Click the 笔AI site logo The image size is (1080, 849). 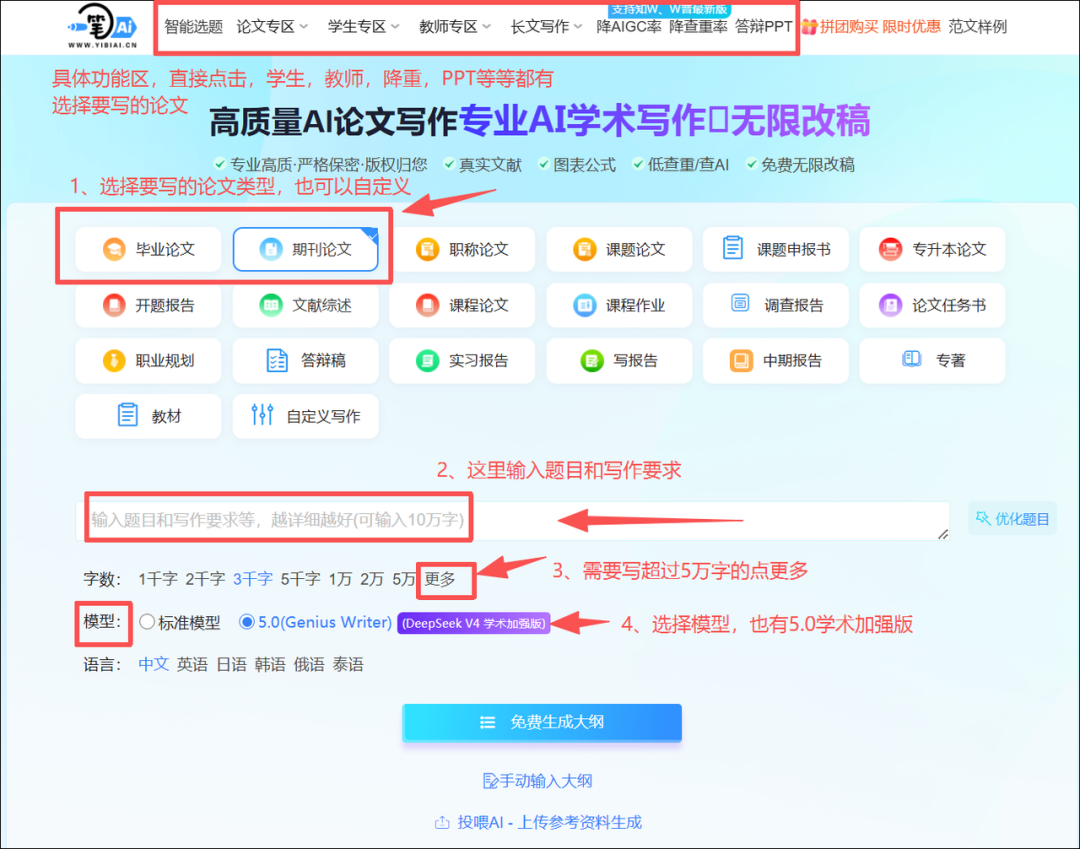(x=102, y=26)
